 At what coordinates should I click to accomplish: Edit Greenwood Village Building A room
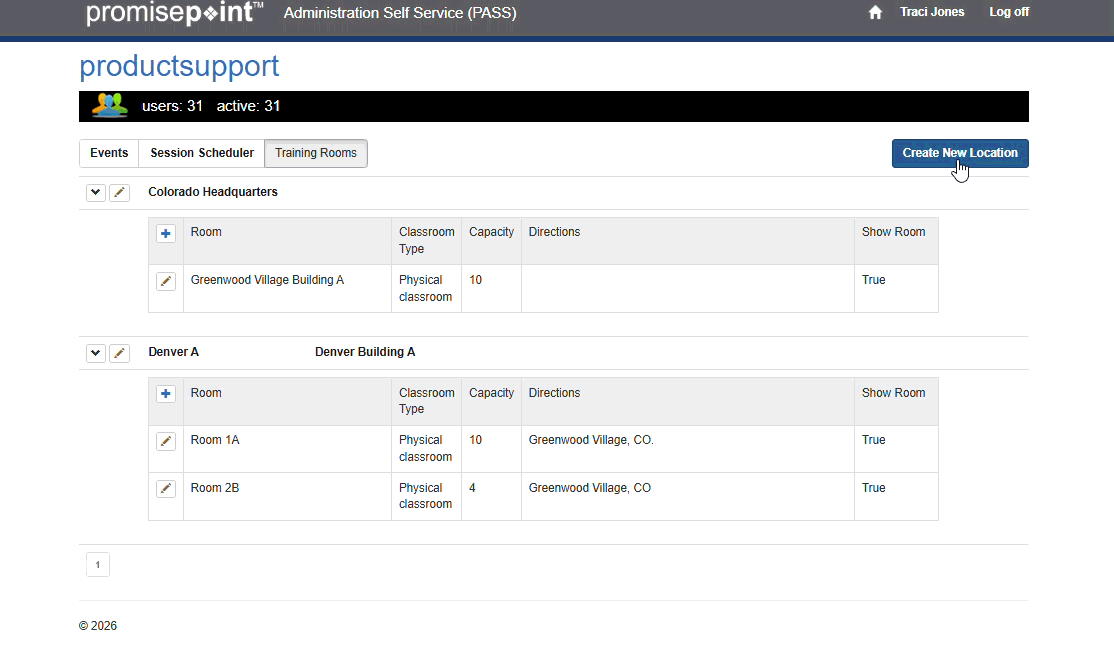(x=166, y=281)
